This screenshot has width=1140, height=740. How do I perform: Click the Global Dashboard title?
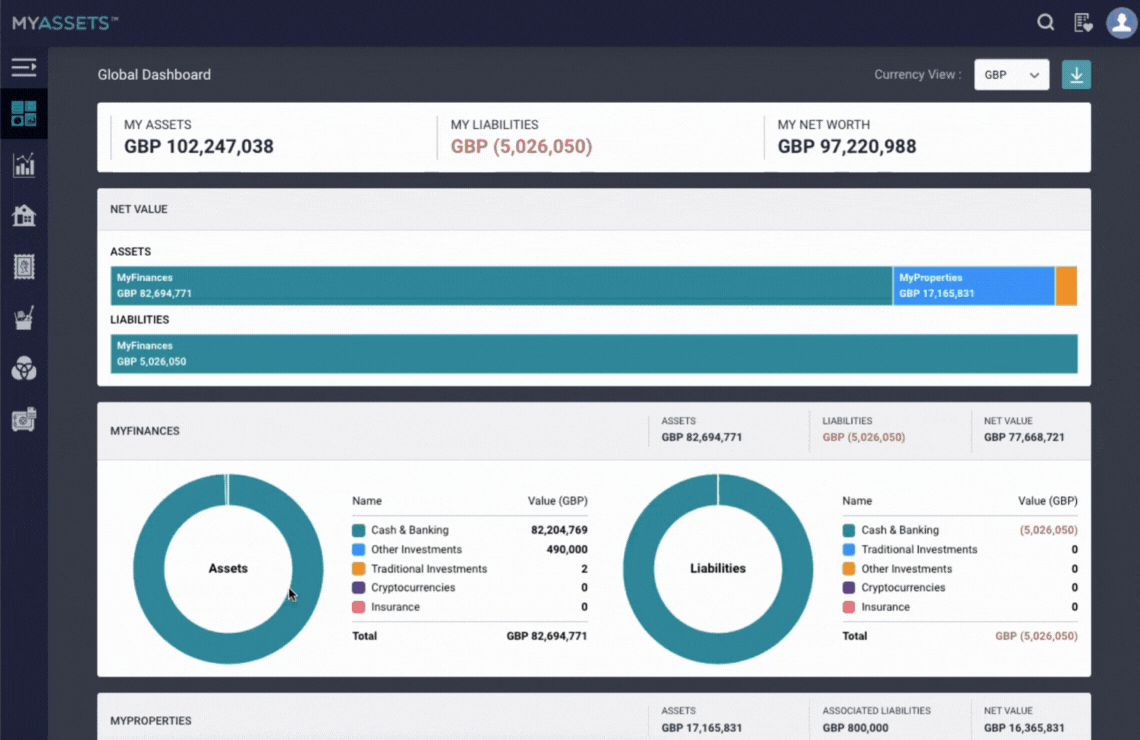coord(154,75)
